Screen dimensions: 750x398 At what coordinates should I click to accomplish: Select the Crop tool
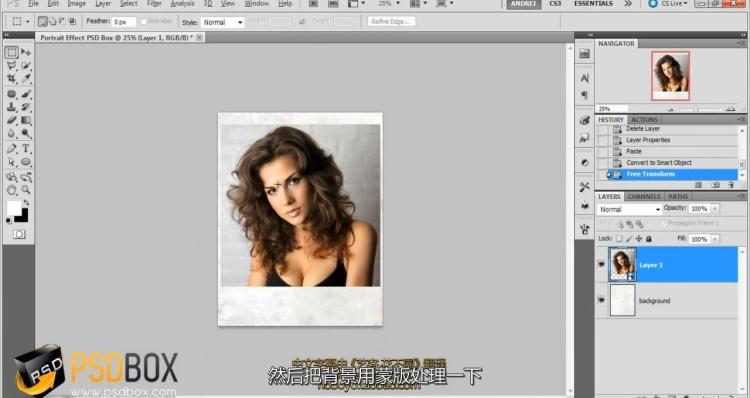tap(11, 78)
